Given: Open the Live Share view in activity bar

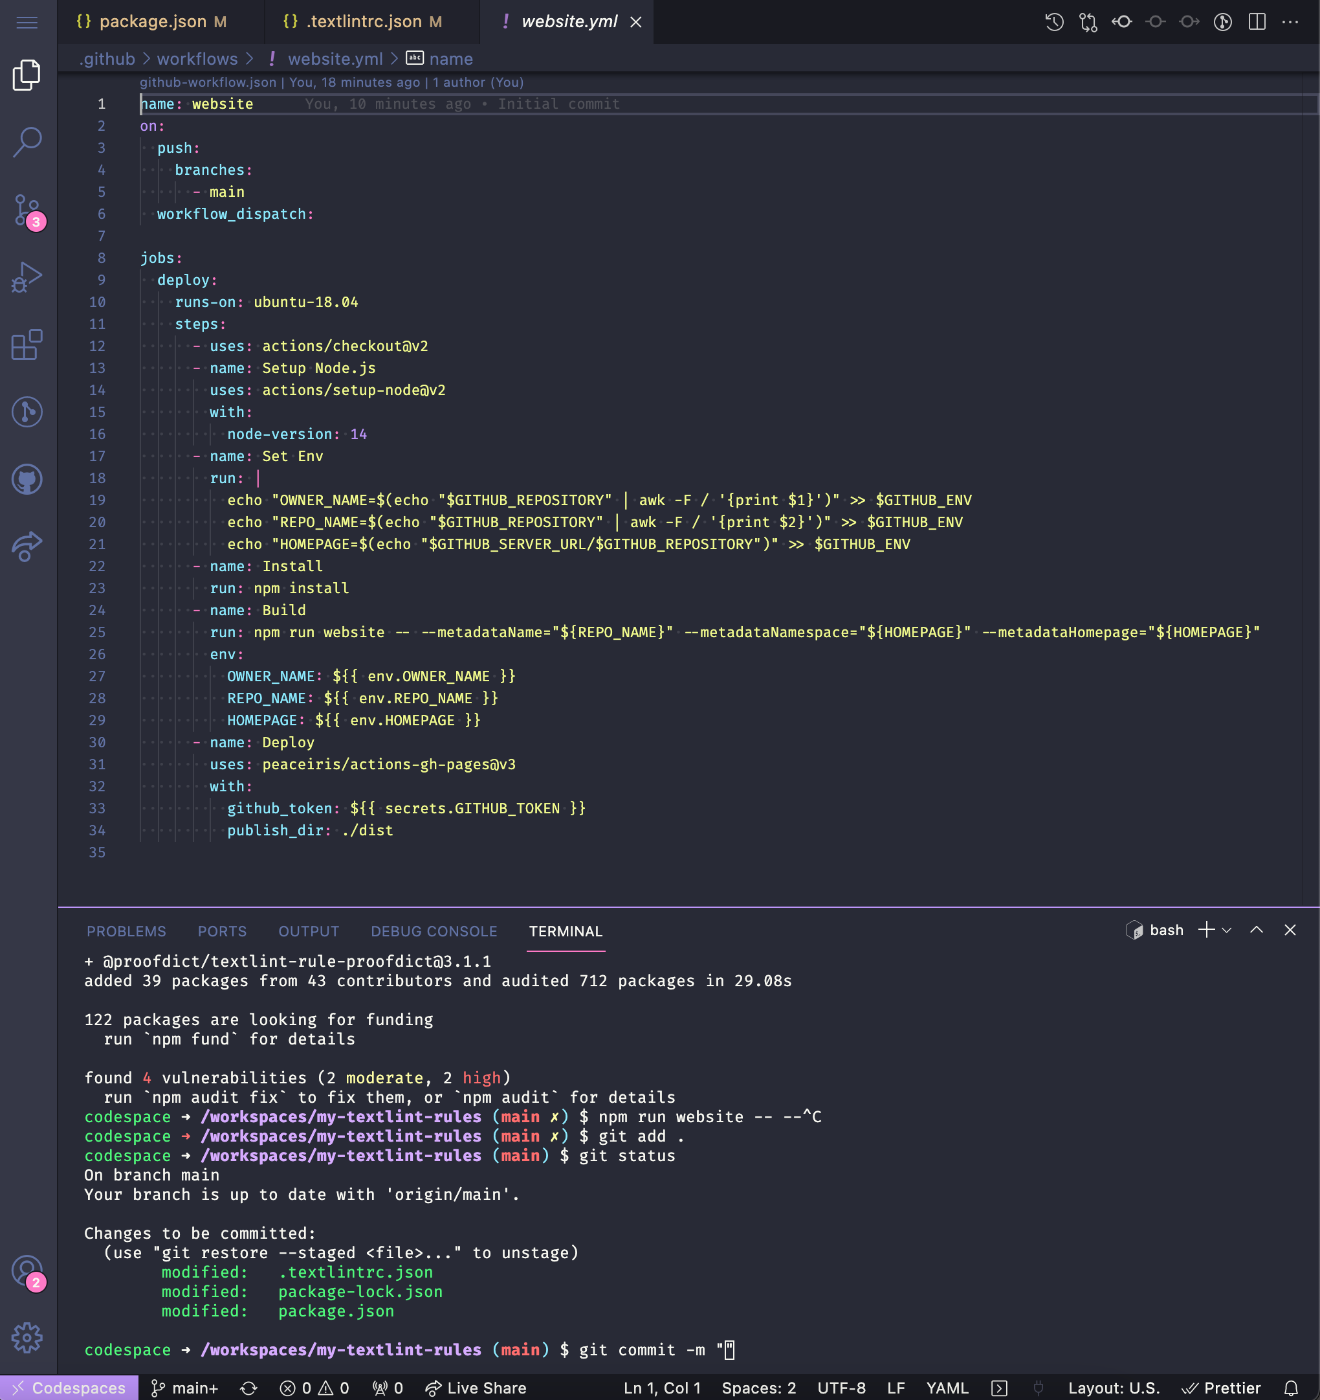Looking at the screenshot, I should click(x=27, y=547).
